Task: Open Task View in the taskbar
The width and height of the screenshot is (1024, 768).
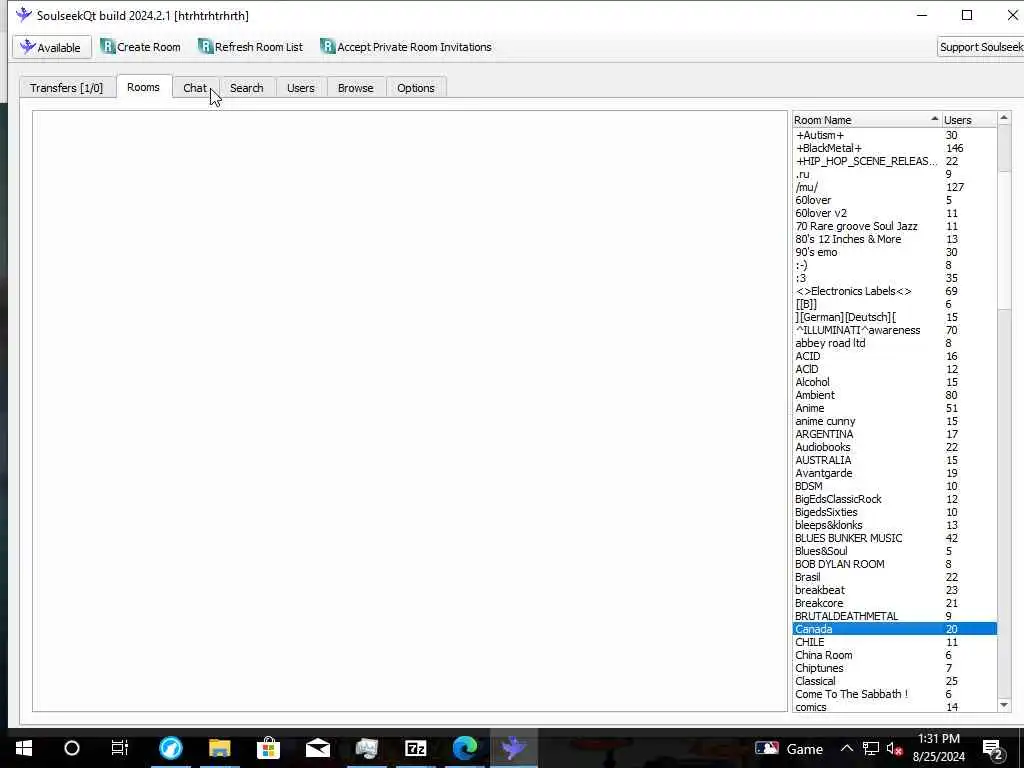Action: 120,748
